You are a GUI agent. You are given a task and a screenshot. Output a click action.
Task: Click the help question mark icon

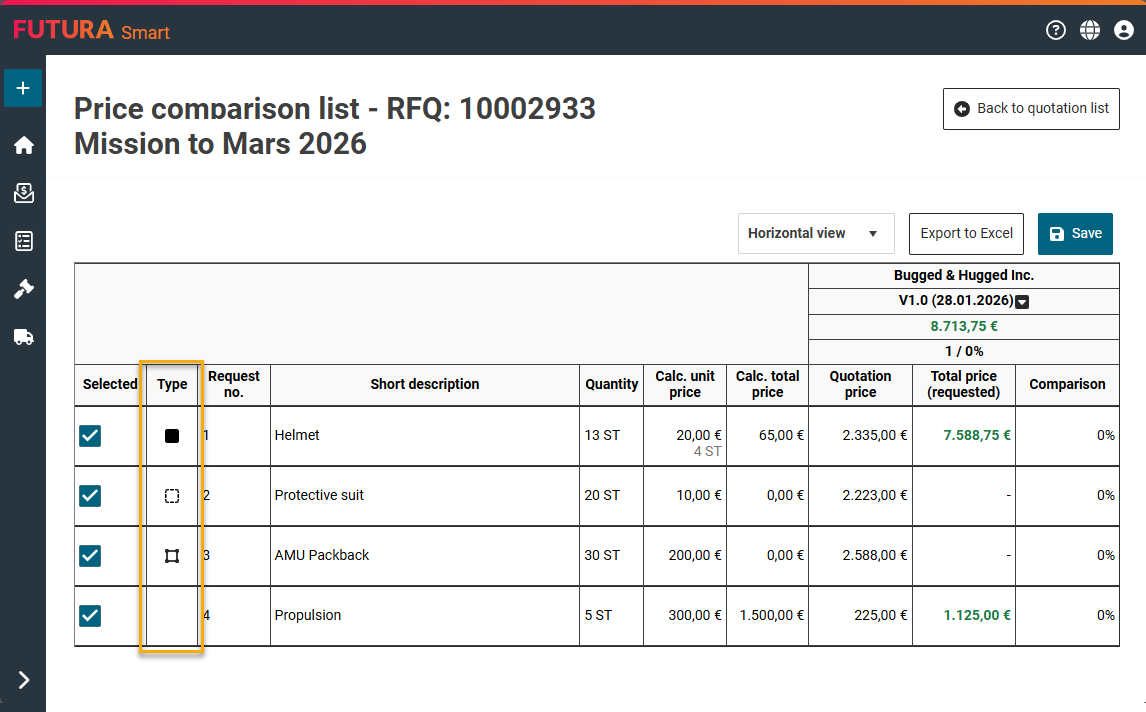click(x=1056, y=30)
